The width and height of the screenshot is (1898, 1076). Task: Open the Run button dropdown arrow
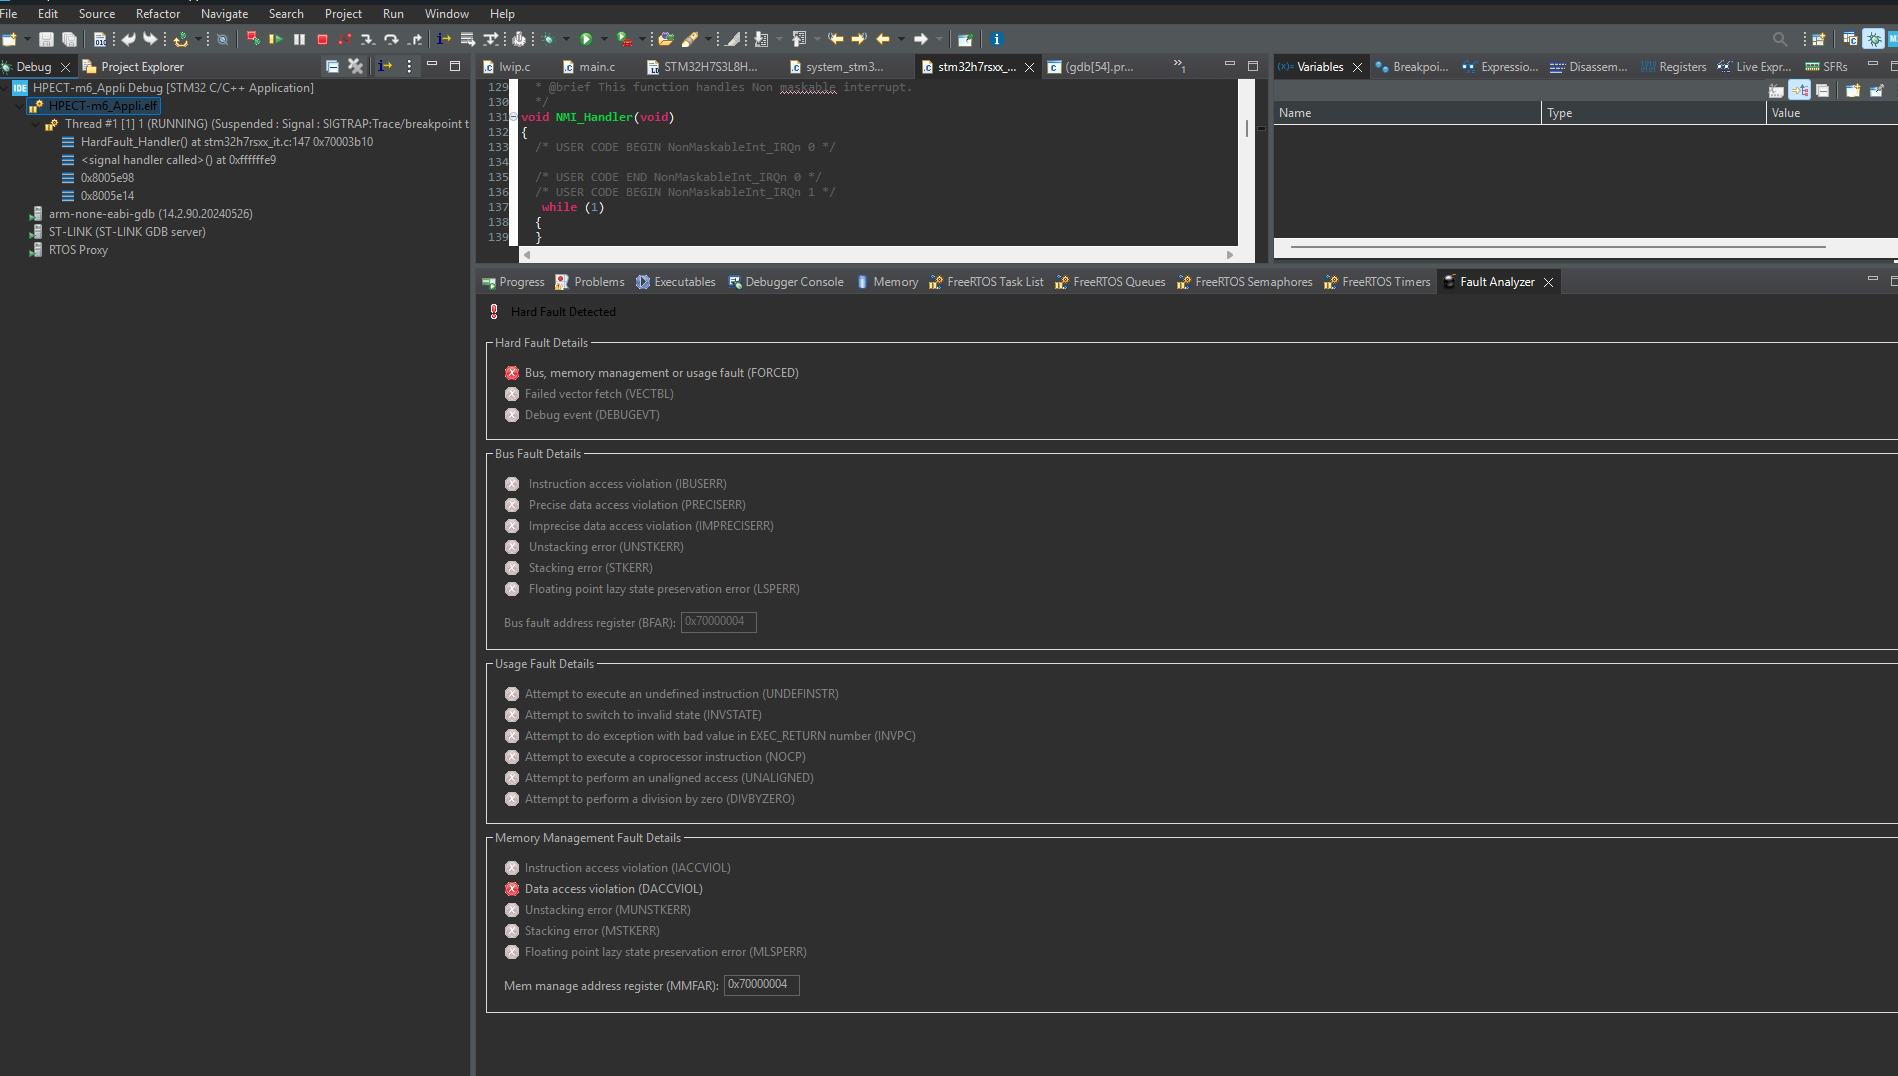pyautogui.click(x=604, y=39)
